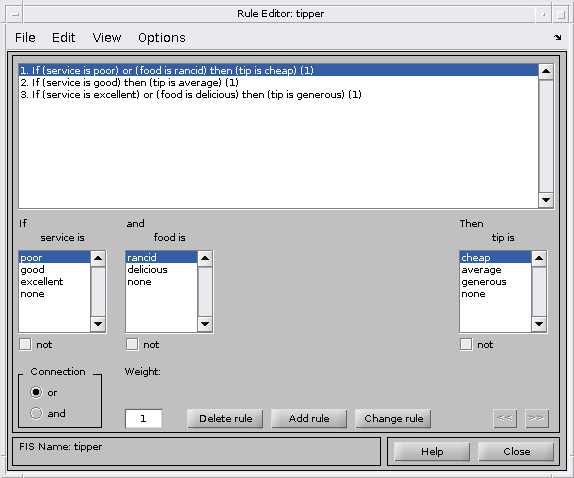Open window menu icon in title bar
This screenshot has width=574, height=478.
tap(15, 14)
